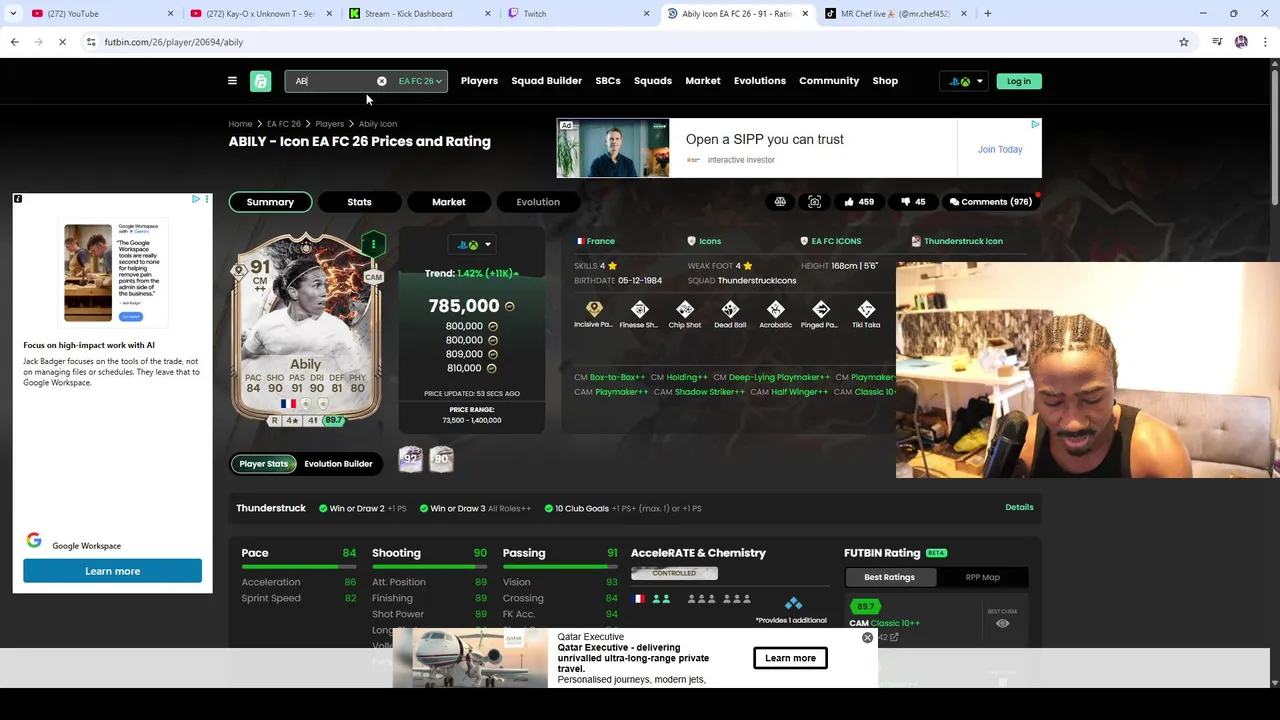
Task: Click Home in the breadcrumb
Action: coord(240,124)
